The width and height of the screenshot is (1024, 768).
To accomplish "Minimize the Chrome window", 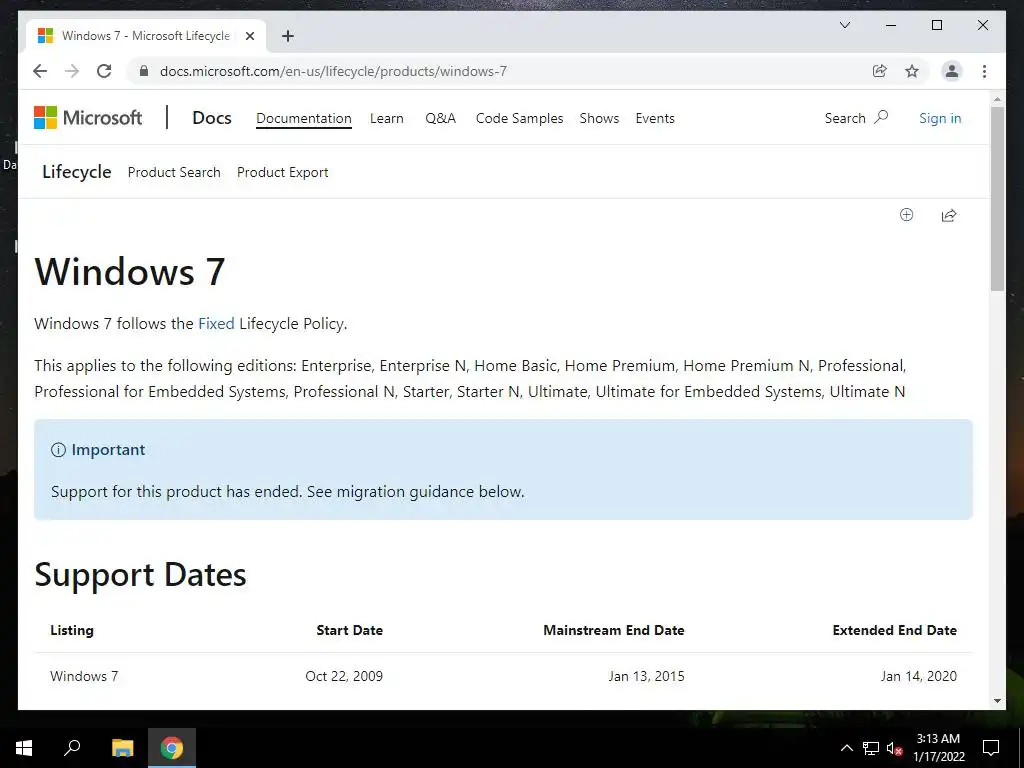I will tap(891, 25).
